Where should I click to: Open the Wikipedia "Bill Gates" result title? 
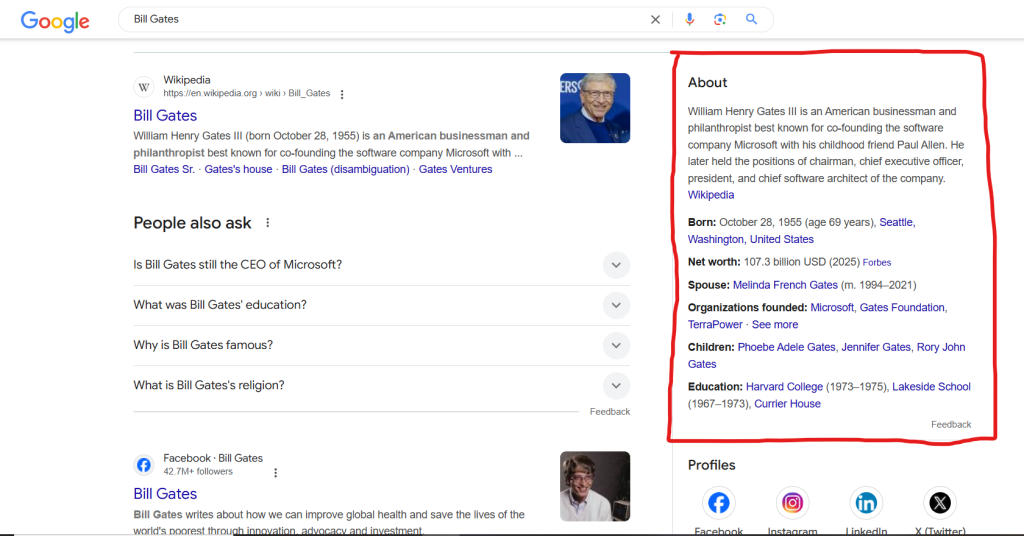[x=165, y=115]
